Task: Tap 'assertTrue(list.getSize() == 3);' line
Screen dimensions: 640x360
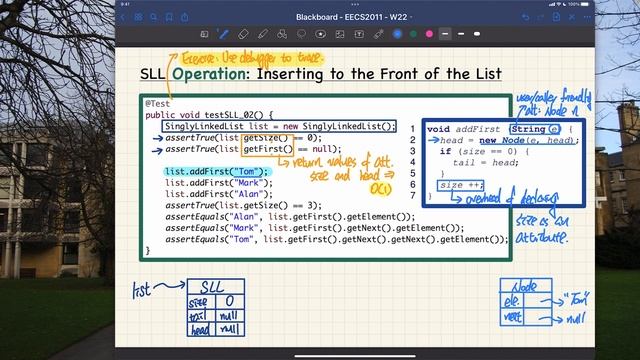Action: coord(243,205)
